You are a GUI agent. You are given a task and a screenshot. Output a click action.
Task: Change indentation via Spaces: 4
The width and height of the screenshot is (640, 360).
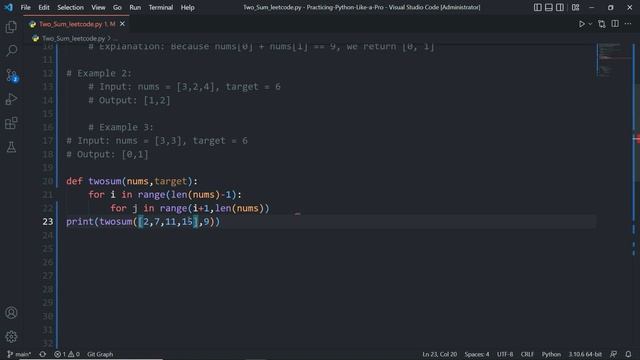click(477, 354)
